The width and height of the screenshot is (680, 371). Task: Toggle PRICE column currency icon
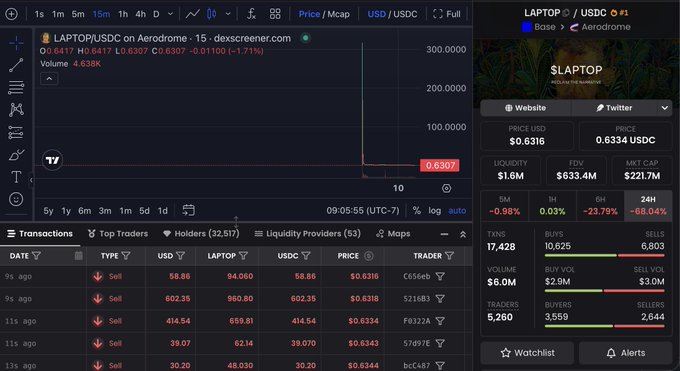coord(369,256)
